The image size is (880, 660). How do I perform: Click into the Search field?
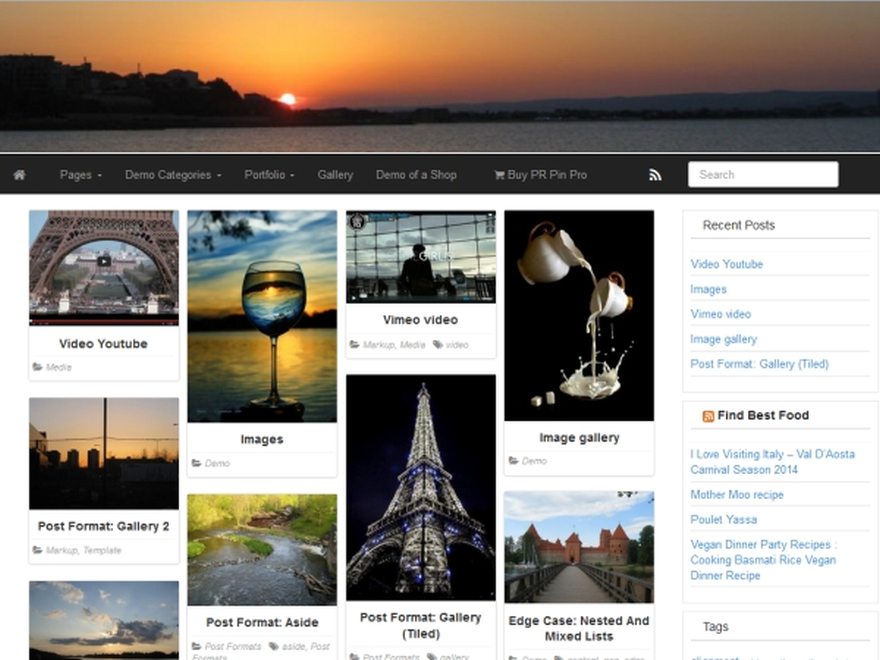tap(763, 175)
